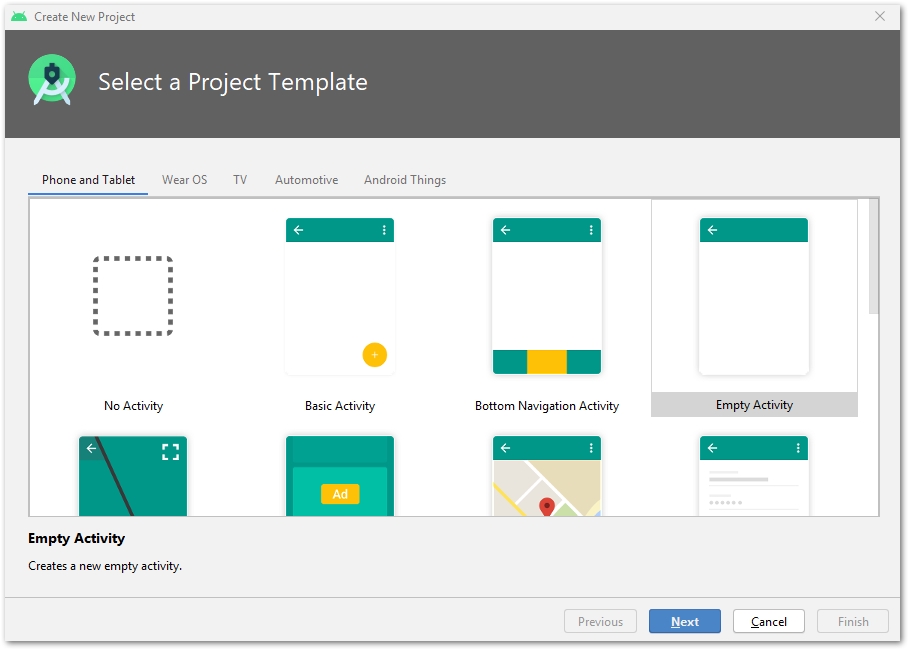
Task: Click the template list vertical scrollbar
Action: pos(873,257)
